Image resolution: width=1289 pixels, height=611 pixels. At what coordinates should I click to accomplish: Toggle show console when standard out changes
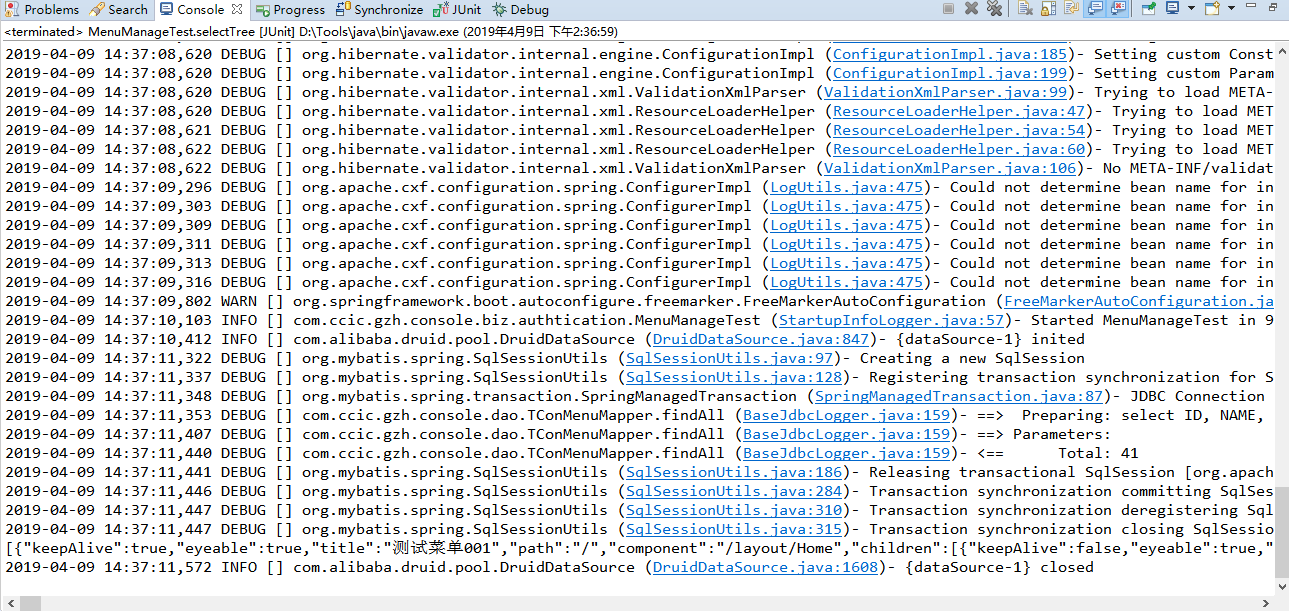tap(1095, 9)
